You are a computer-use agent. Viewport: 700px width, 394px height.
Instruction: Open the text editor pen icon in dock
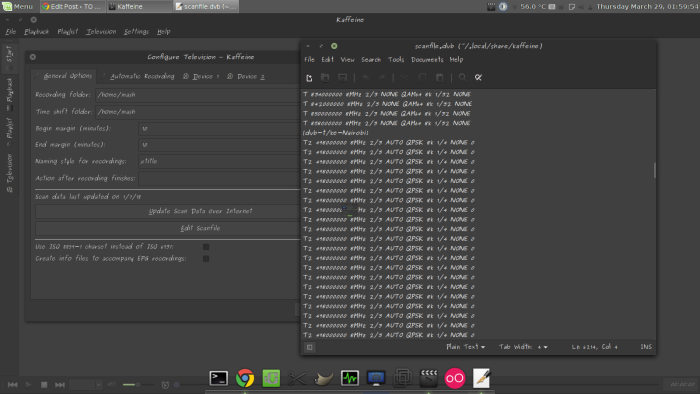point(481,378)
